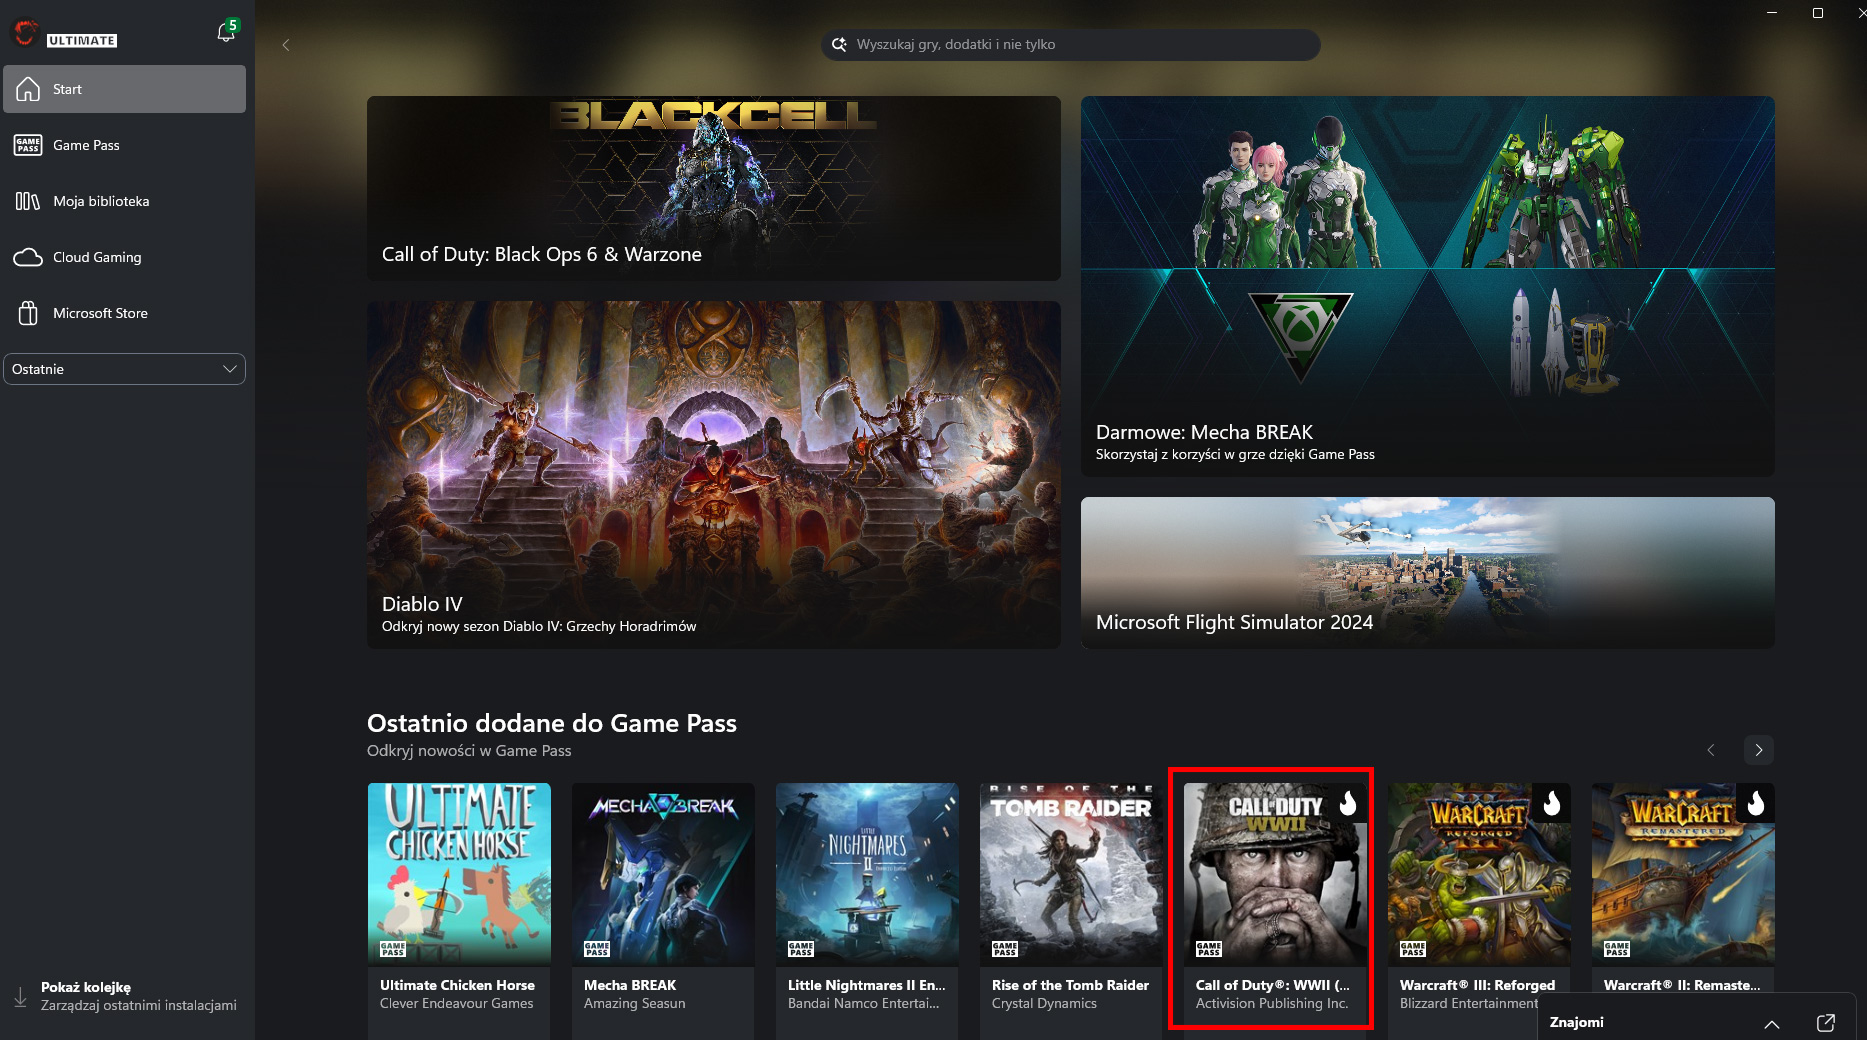1867x1040 pixels.
Task: Click into the game search field
Action: [x=1070, y=45]
